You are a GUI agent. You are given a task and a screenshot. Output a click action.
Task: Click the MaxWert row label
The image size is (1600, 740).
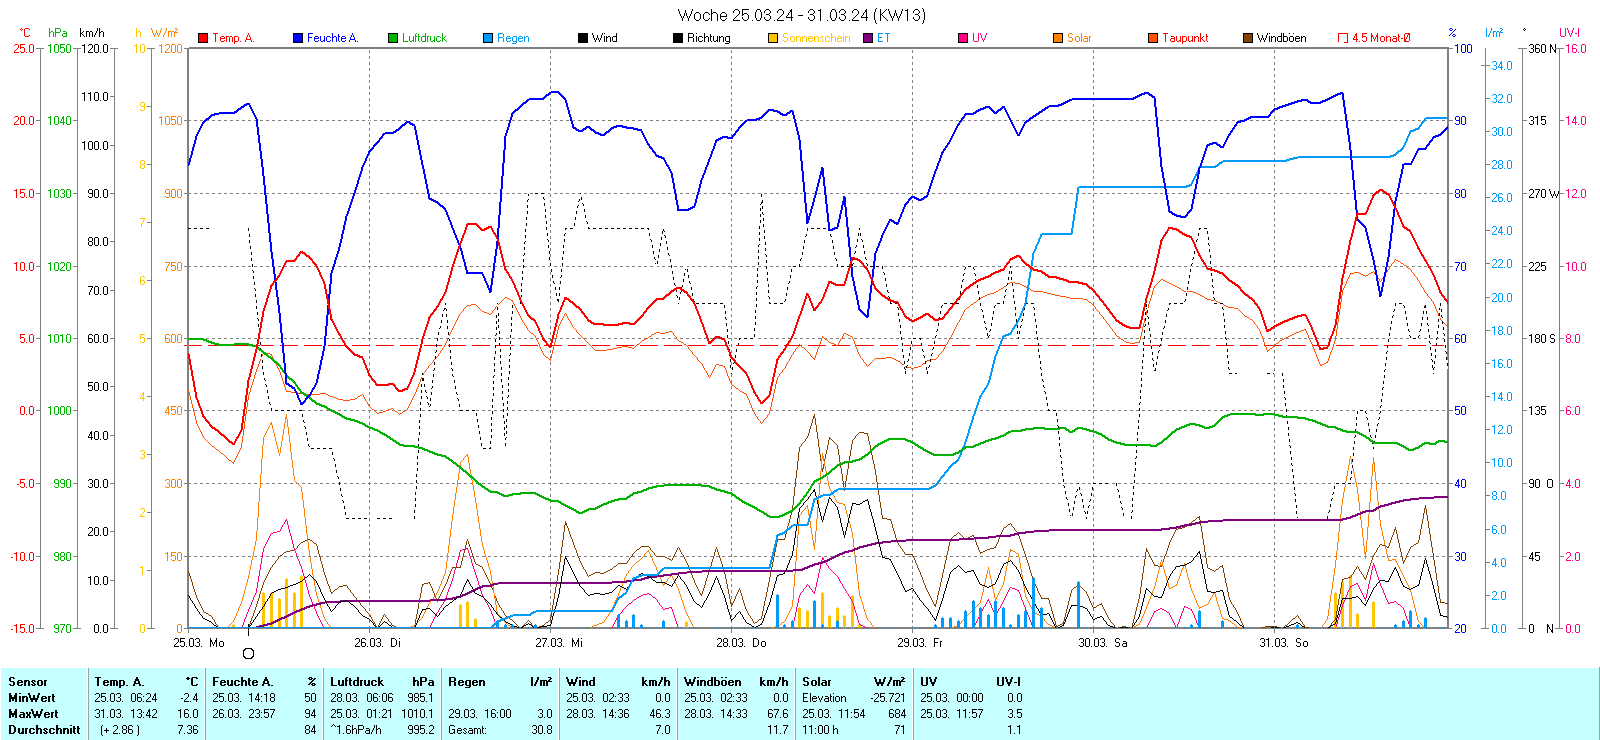point(33,714)
